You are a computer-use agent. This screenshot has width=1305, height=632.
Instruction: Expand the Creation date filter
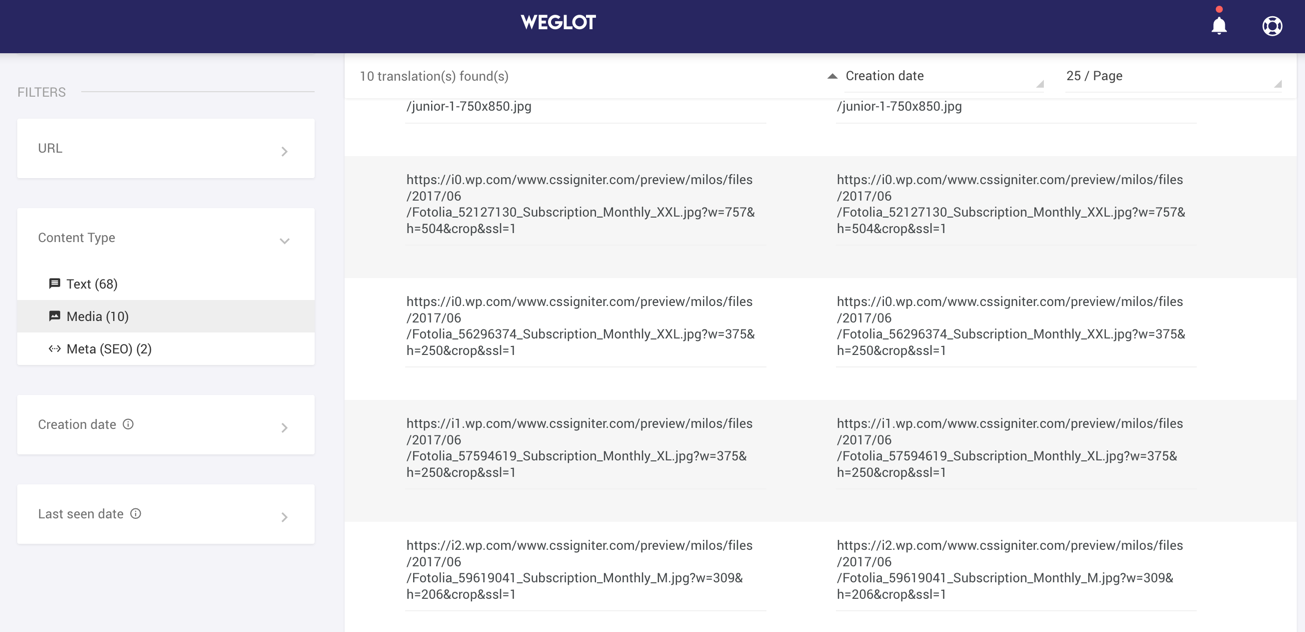(x=166, y=425)
